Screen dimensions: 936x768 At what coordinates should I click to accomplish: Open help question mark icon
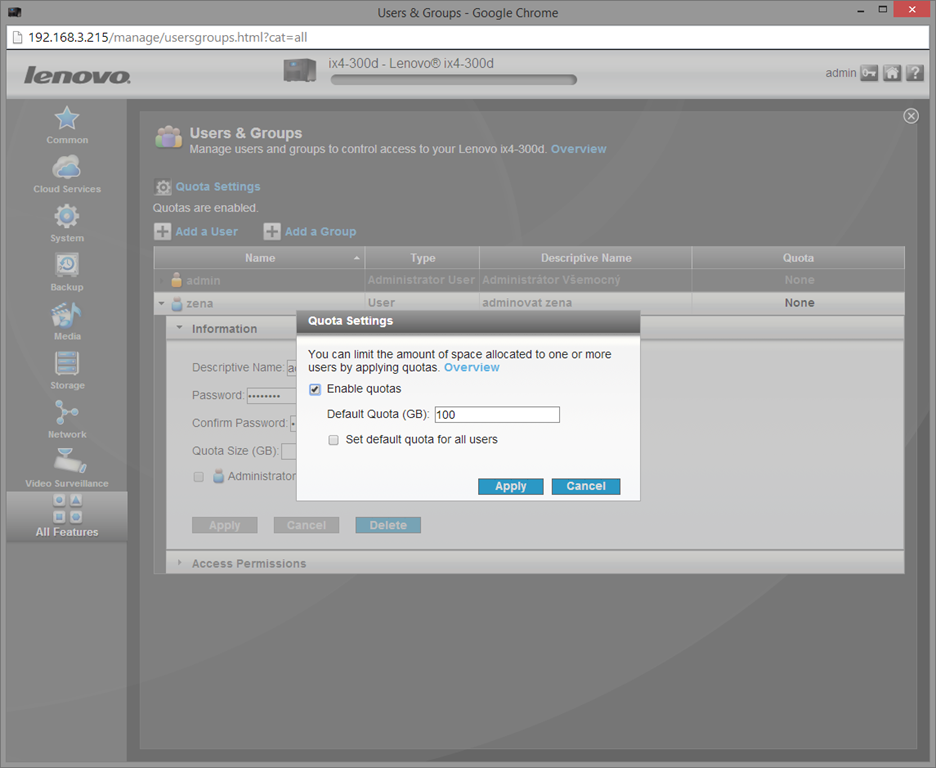[x=914, y=73]
